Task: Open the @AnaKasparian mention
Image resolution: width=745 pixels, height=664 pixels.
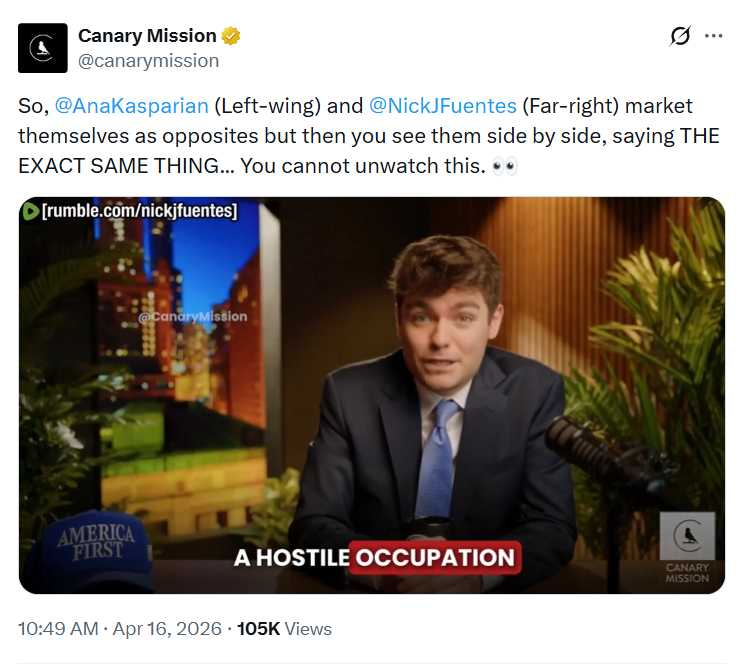Action: pyautogui.click(x=132, y=105)
